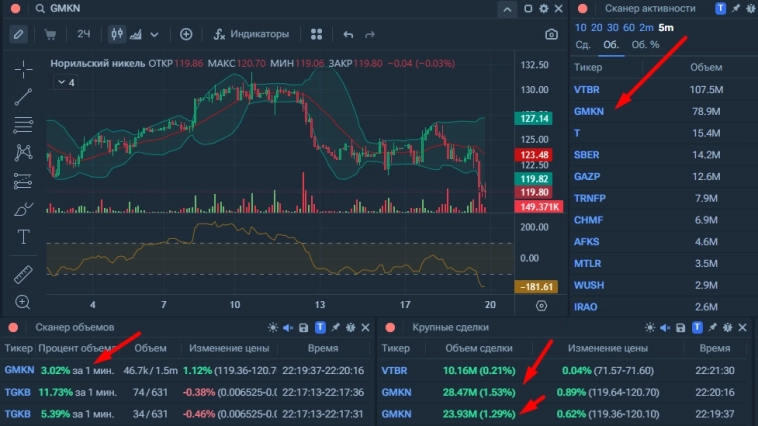
Task: Click the shopping cart trade icon
Action: click(x=50, y=34)
